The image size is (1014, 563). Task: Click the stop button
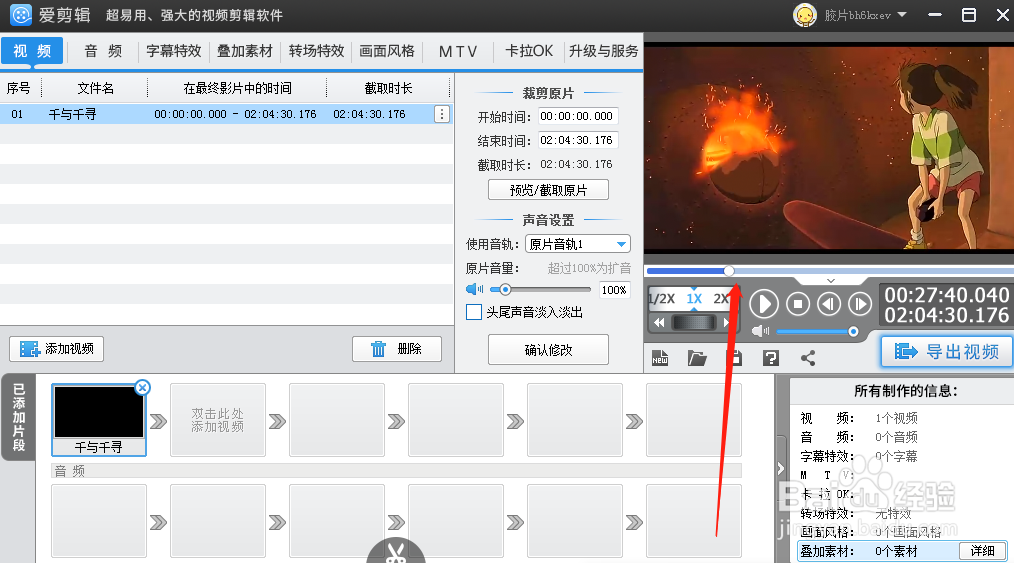(x=798, y=304)
